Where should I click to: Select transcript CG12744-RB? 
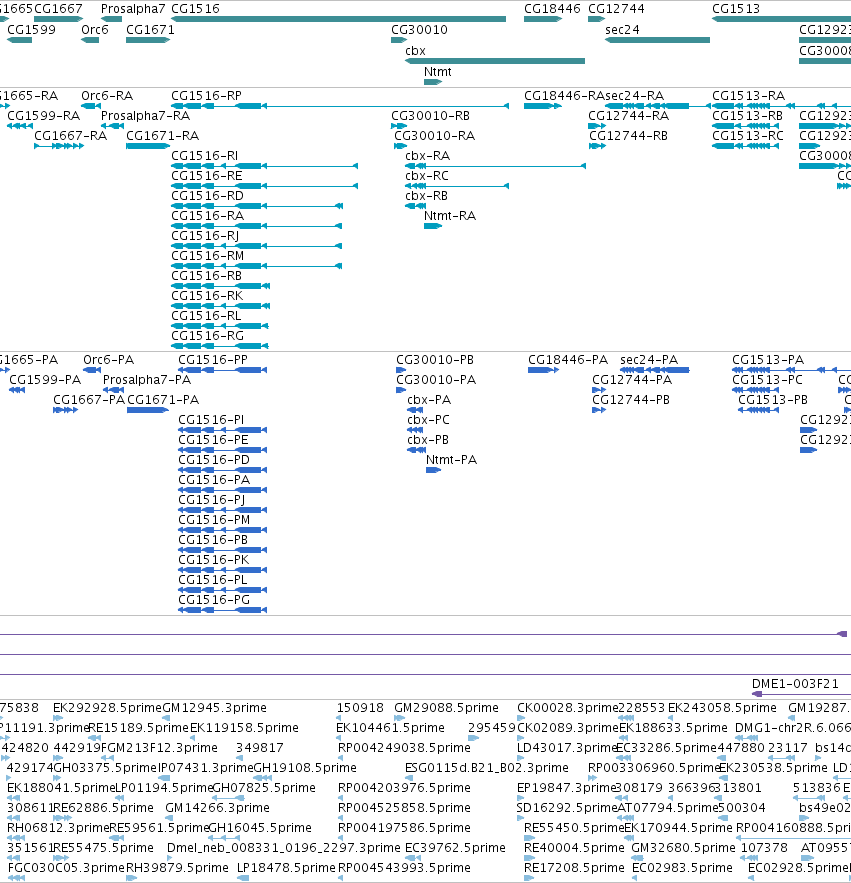click(x=629, y=136)
